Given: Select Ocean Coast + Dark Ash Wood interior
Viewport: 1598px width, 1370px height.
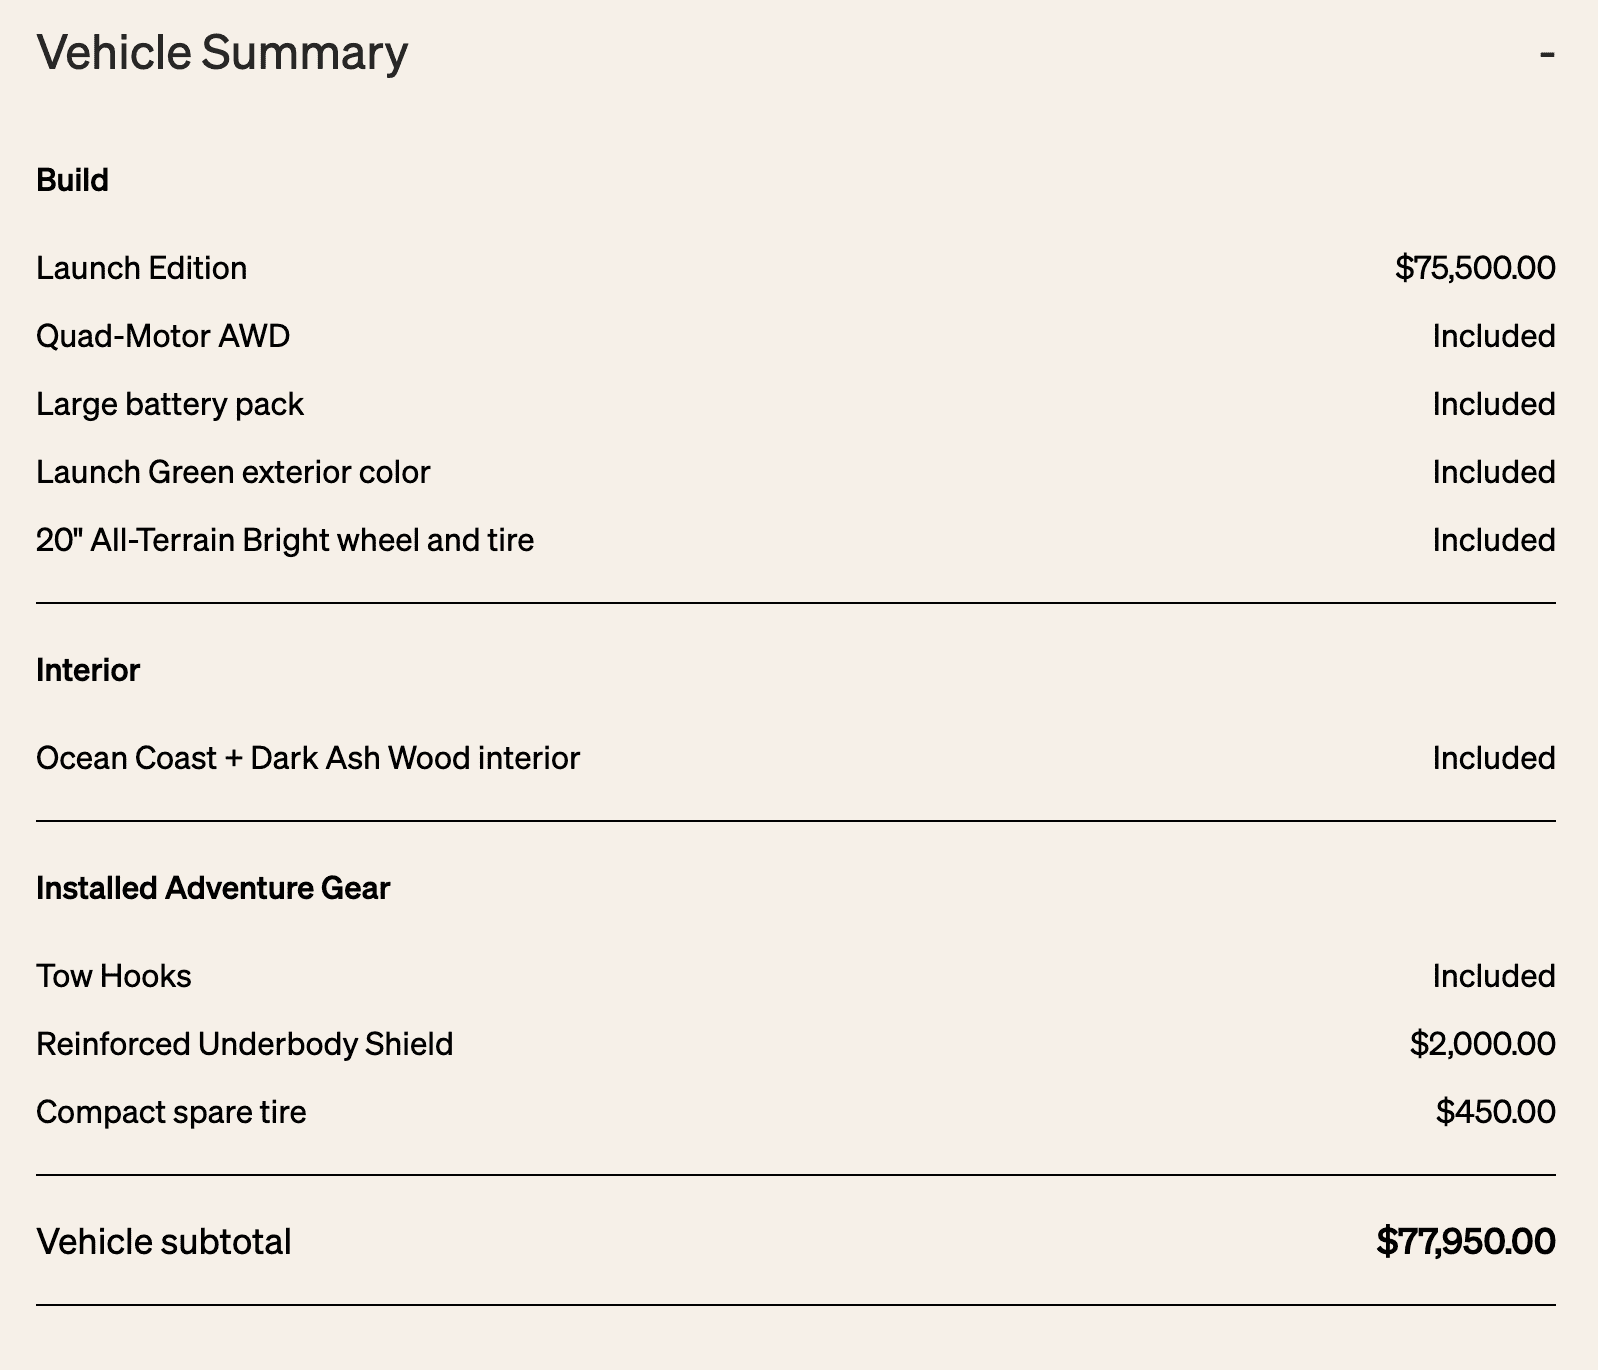Looking at the screenshot, I should click(x=308, y=758).
